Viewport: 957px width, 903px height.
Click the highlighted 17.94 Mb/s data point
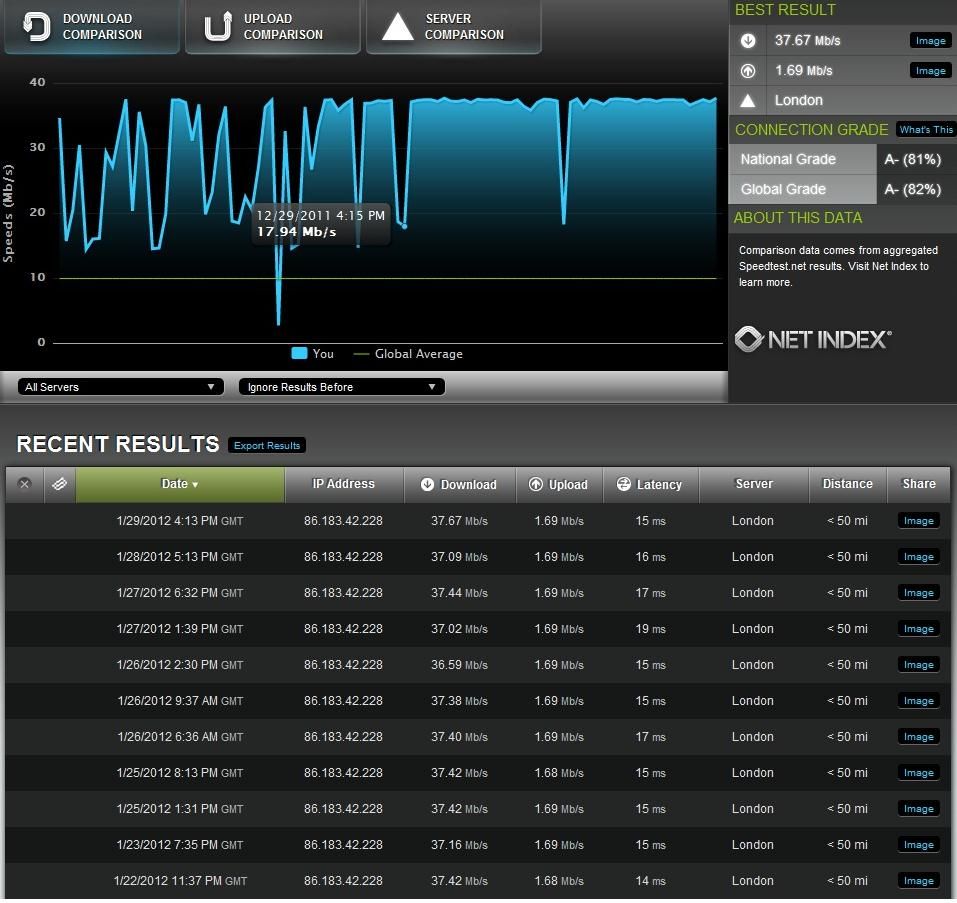pyautogui.click(x=405, y=227)
